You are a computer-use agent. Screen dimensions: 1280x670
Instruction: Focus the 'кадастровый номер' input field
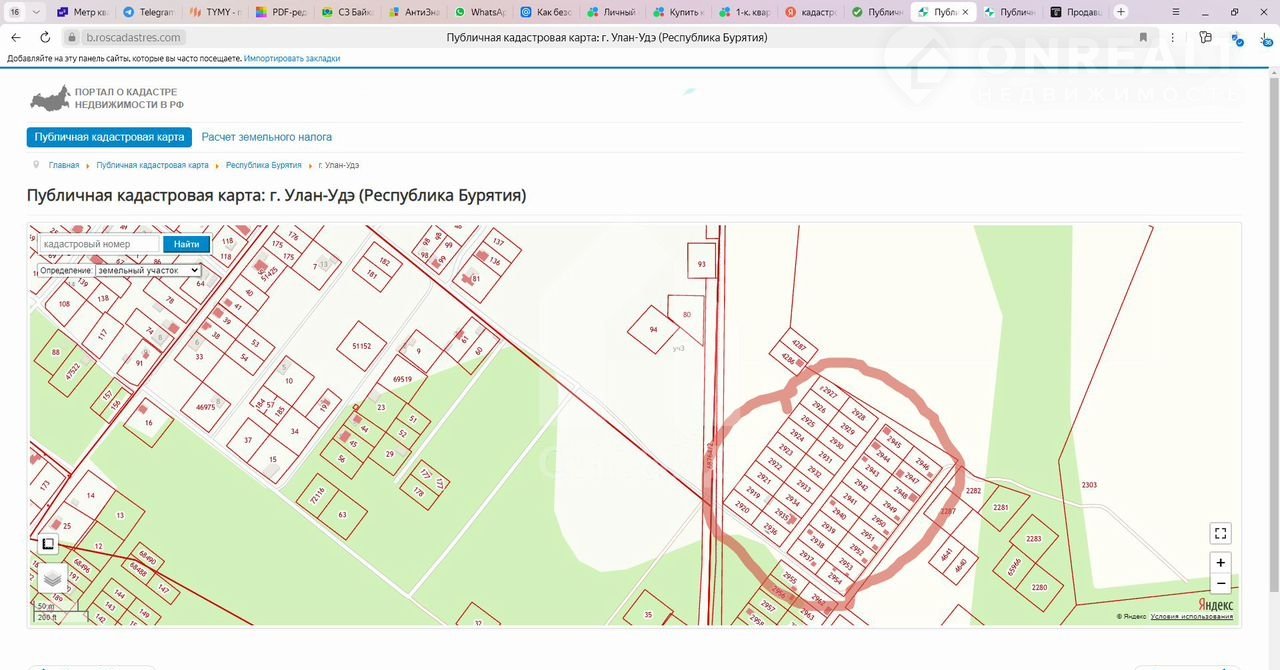99,244
